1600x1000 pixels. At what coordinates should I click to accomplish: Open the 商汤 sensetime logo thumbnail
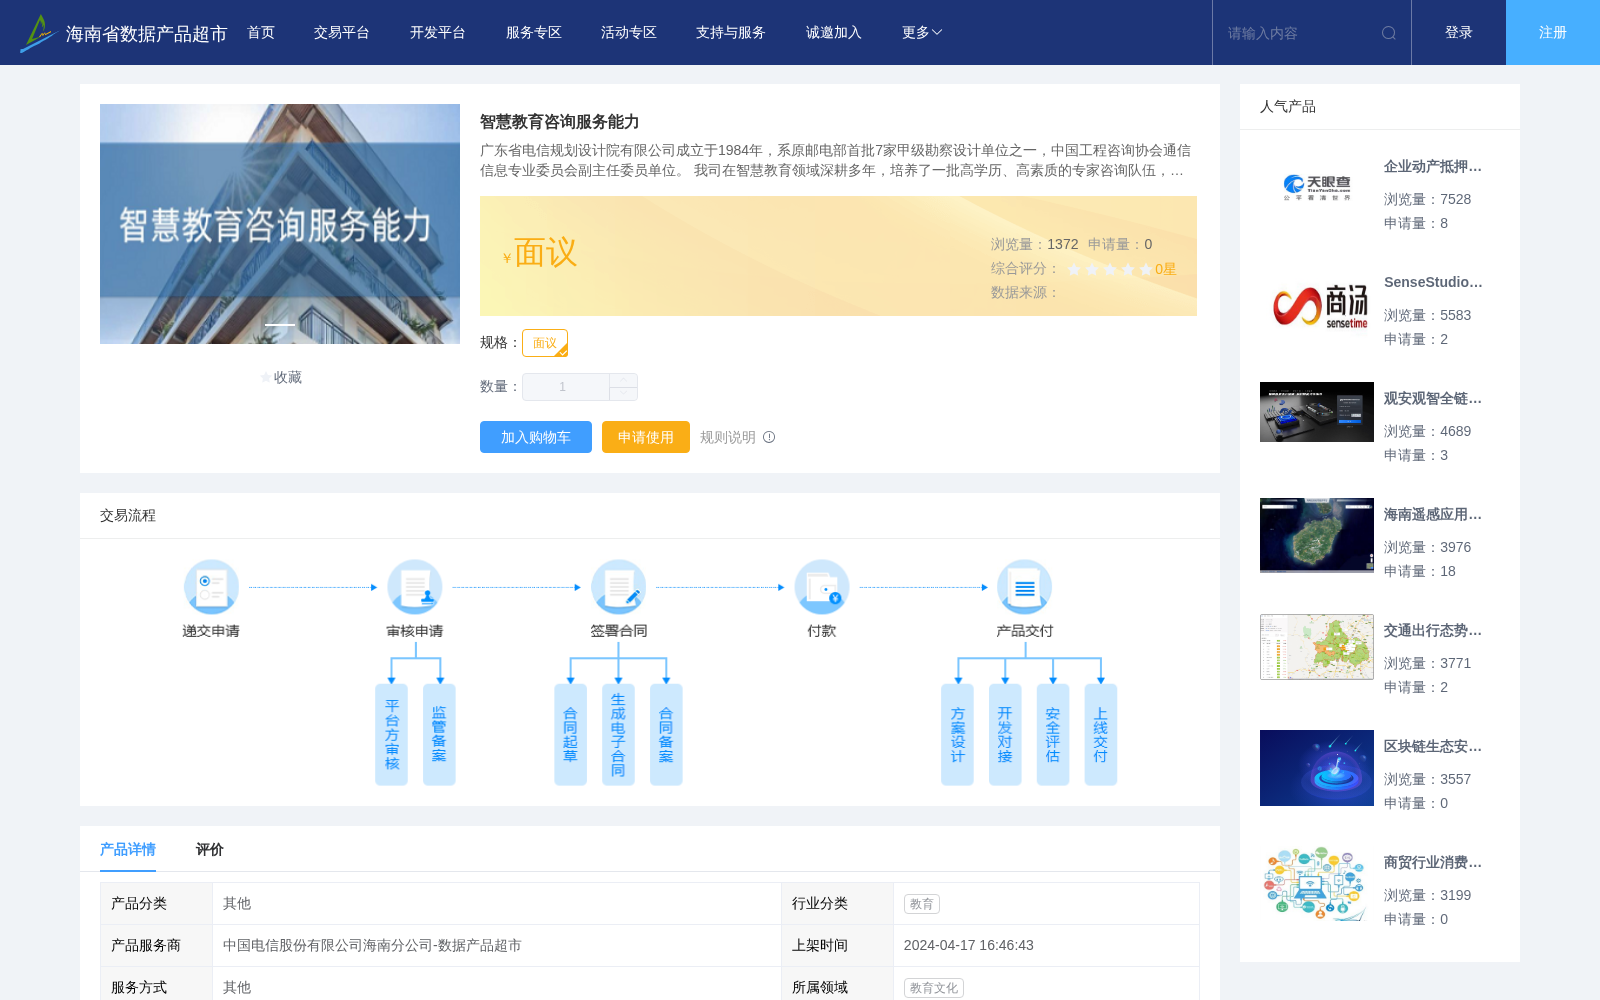pyautogui.click(x=1317, y=307)
